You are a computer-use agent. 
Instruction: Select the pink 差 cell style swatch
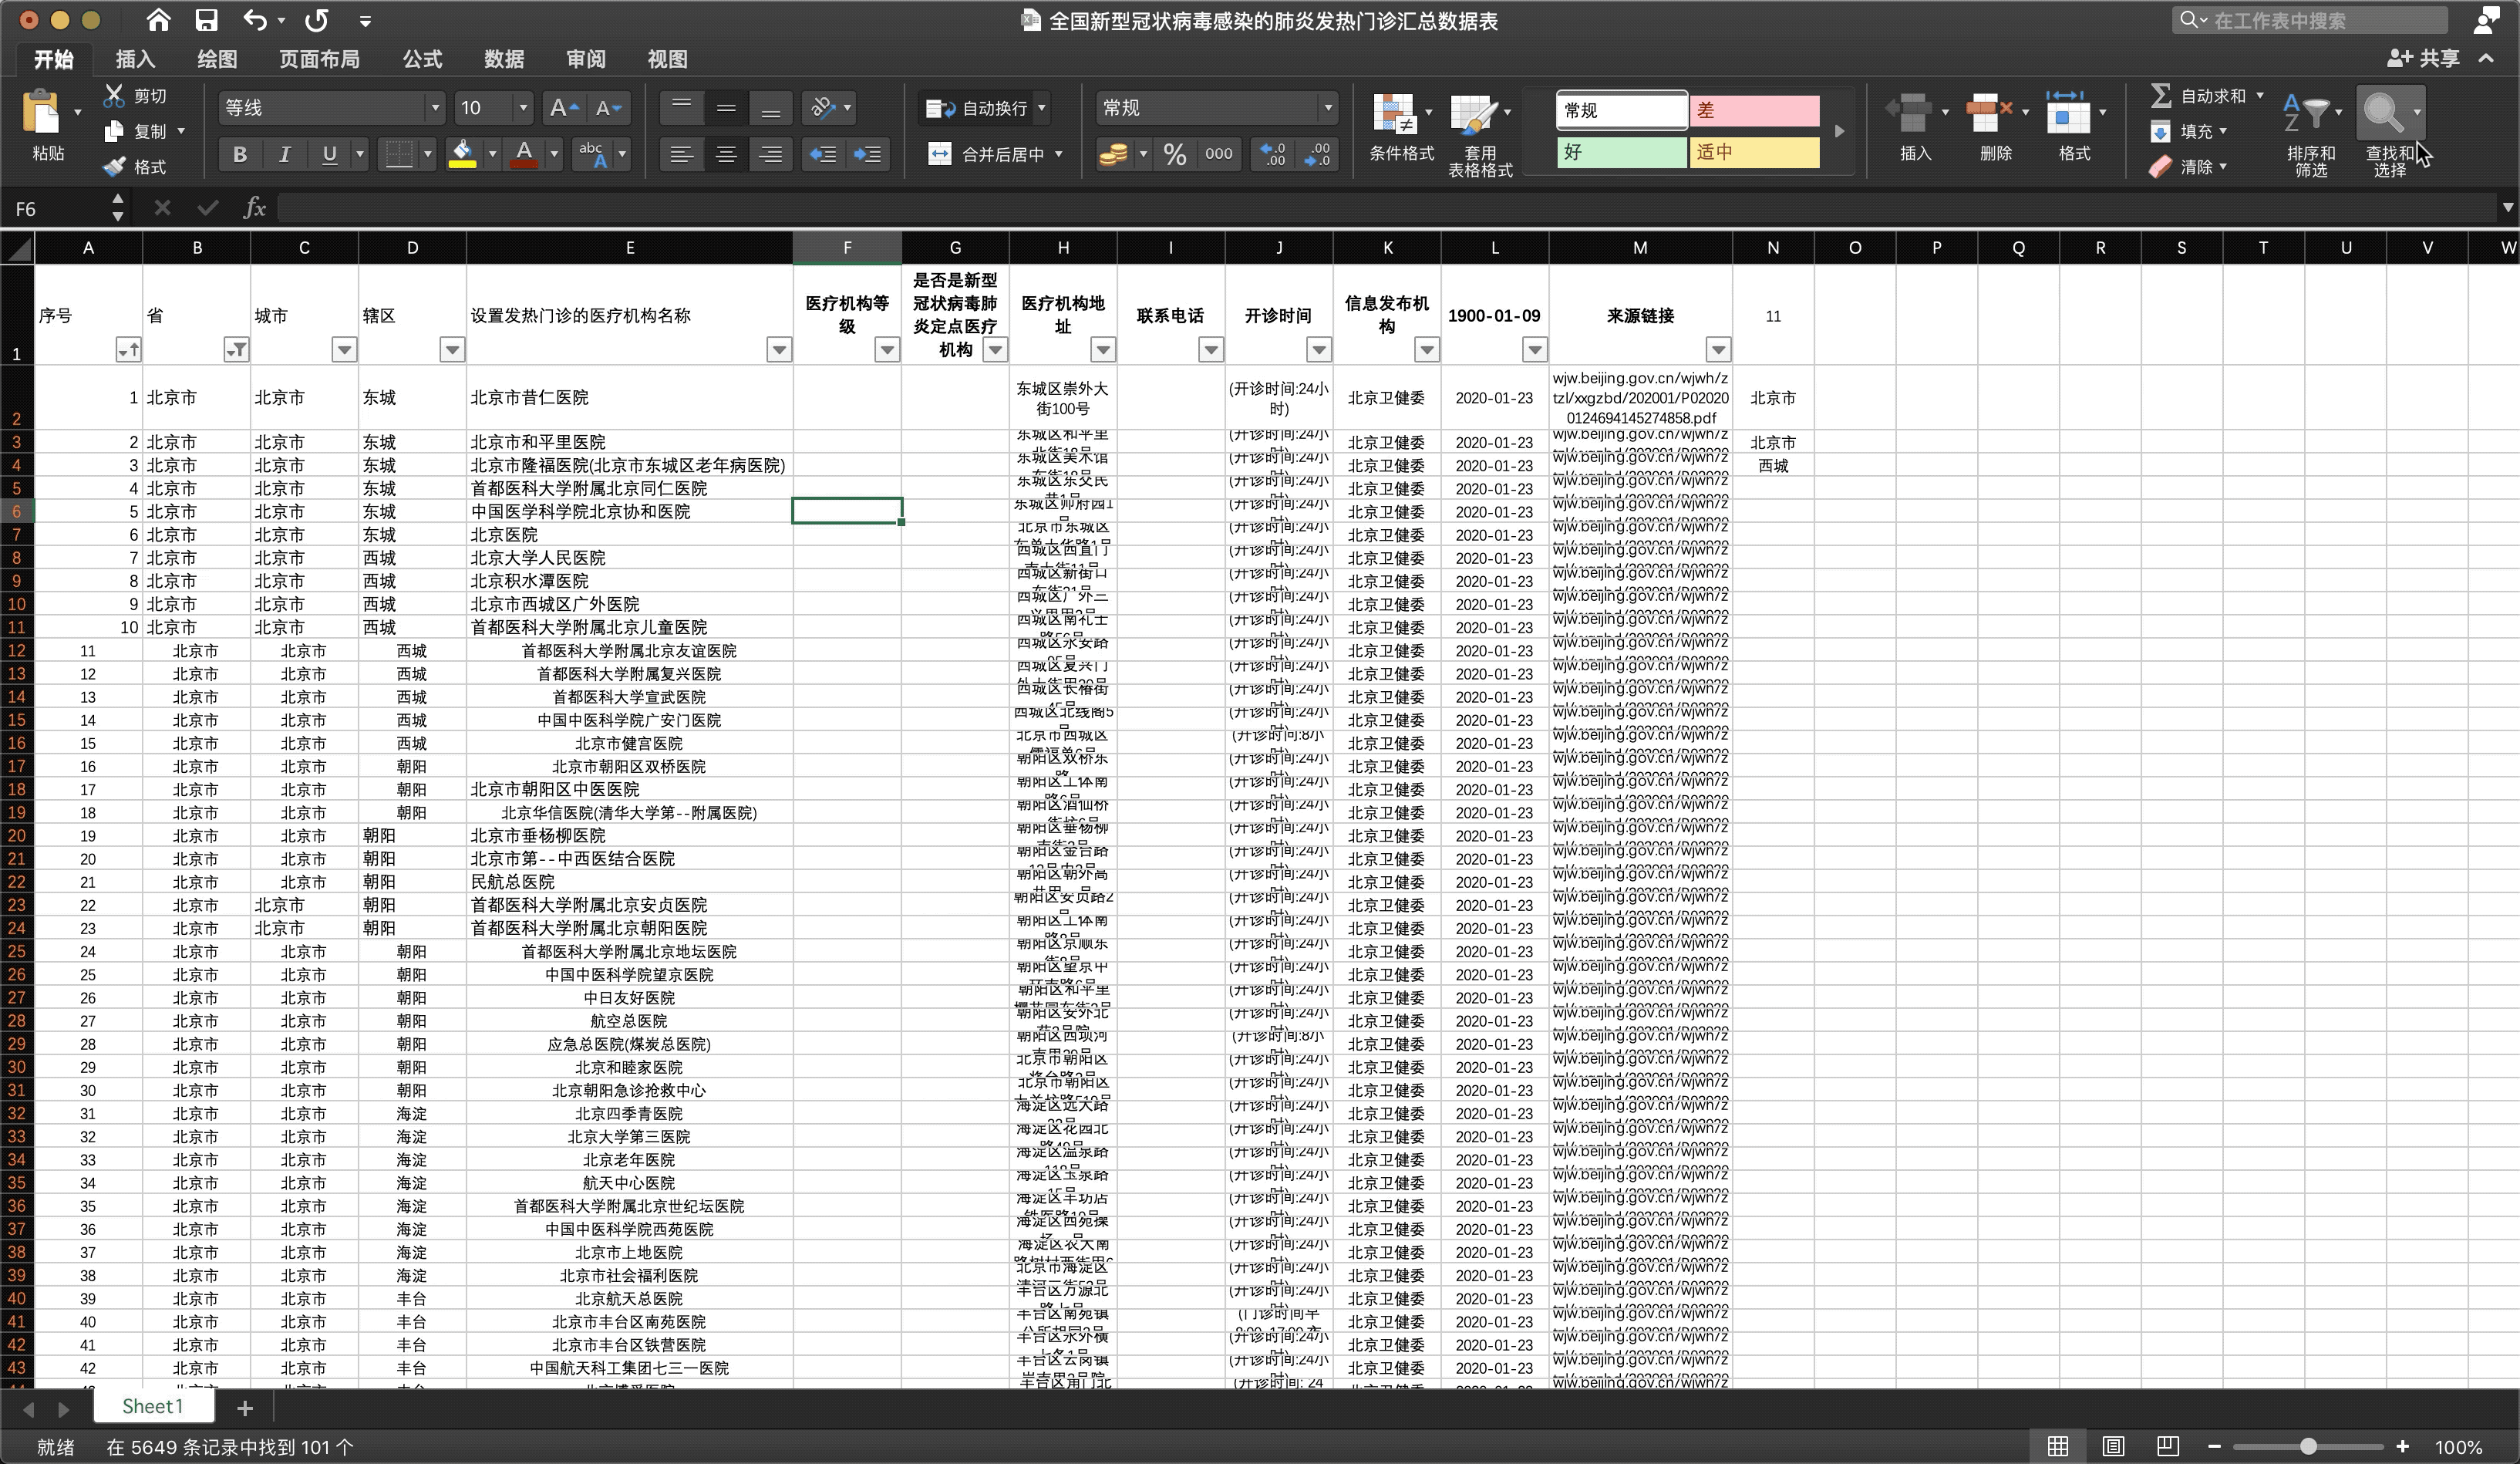pyautogui.click(x=1754, y=110)
